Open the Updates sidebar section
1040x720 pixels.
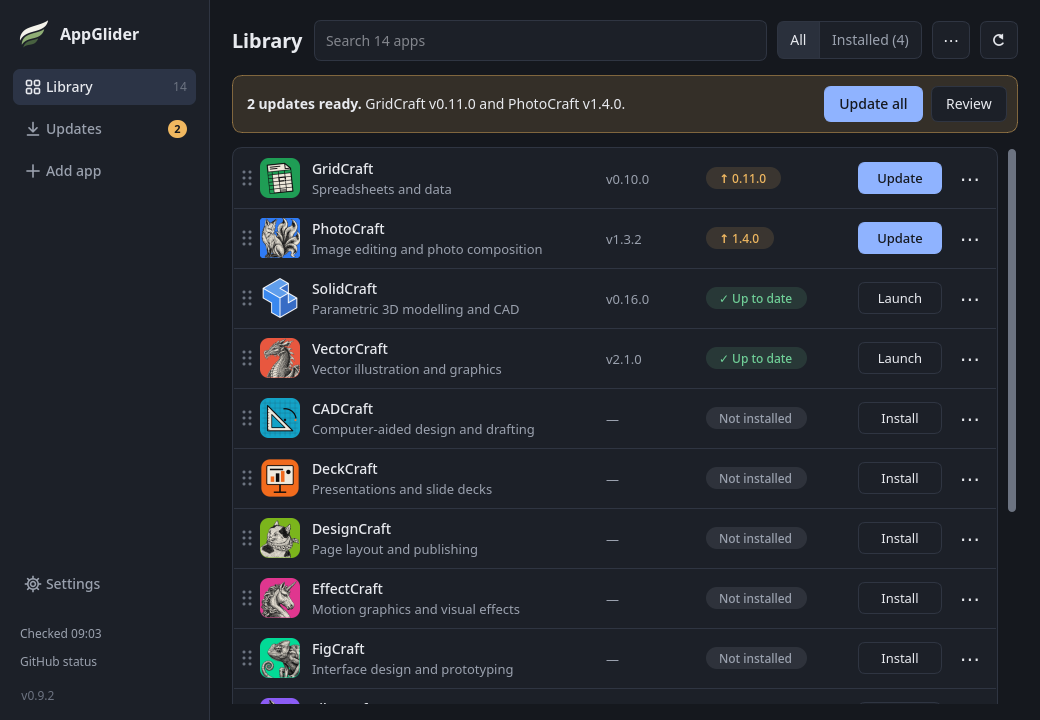104,129
